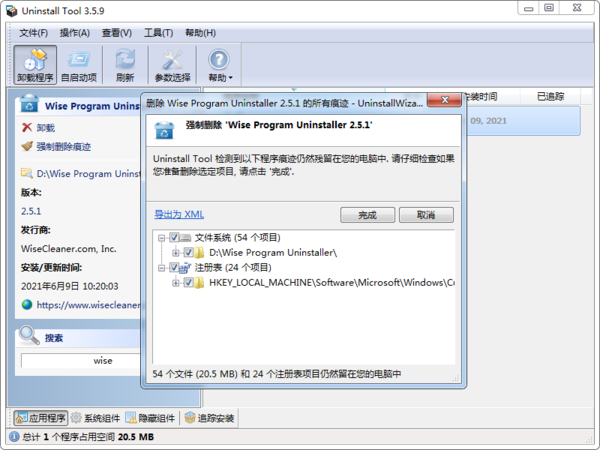
Task: Open the 工具(T) menu
Action: pyautogui.click(x=158, y=33)
